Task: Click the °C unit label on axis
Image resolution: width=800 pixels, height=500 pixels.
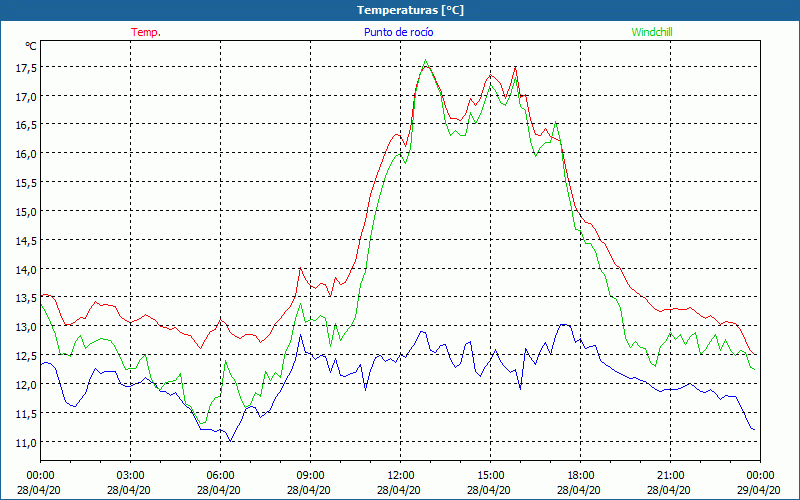Action: tap(31, 46)
